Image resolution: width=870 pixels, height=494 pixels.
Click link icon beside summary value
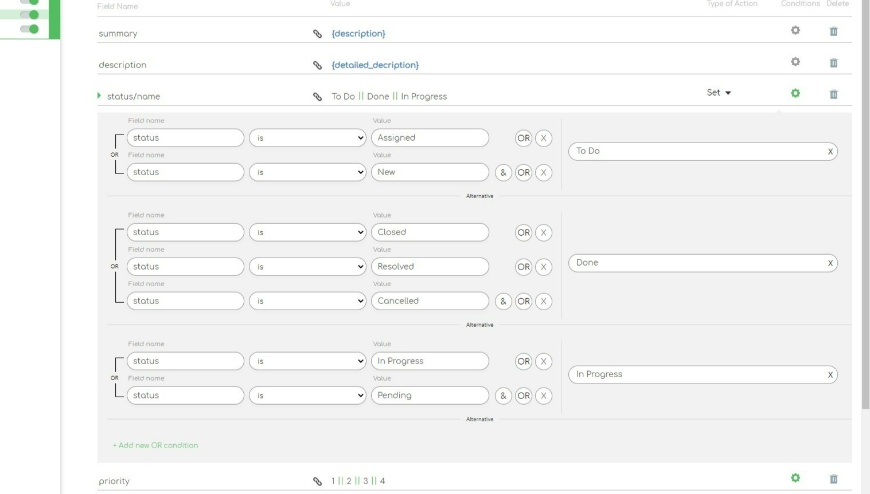[318, 34]
